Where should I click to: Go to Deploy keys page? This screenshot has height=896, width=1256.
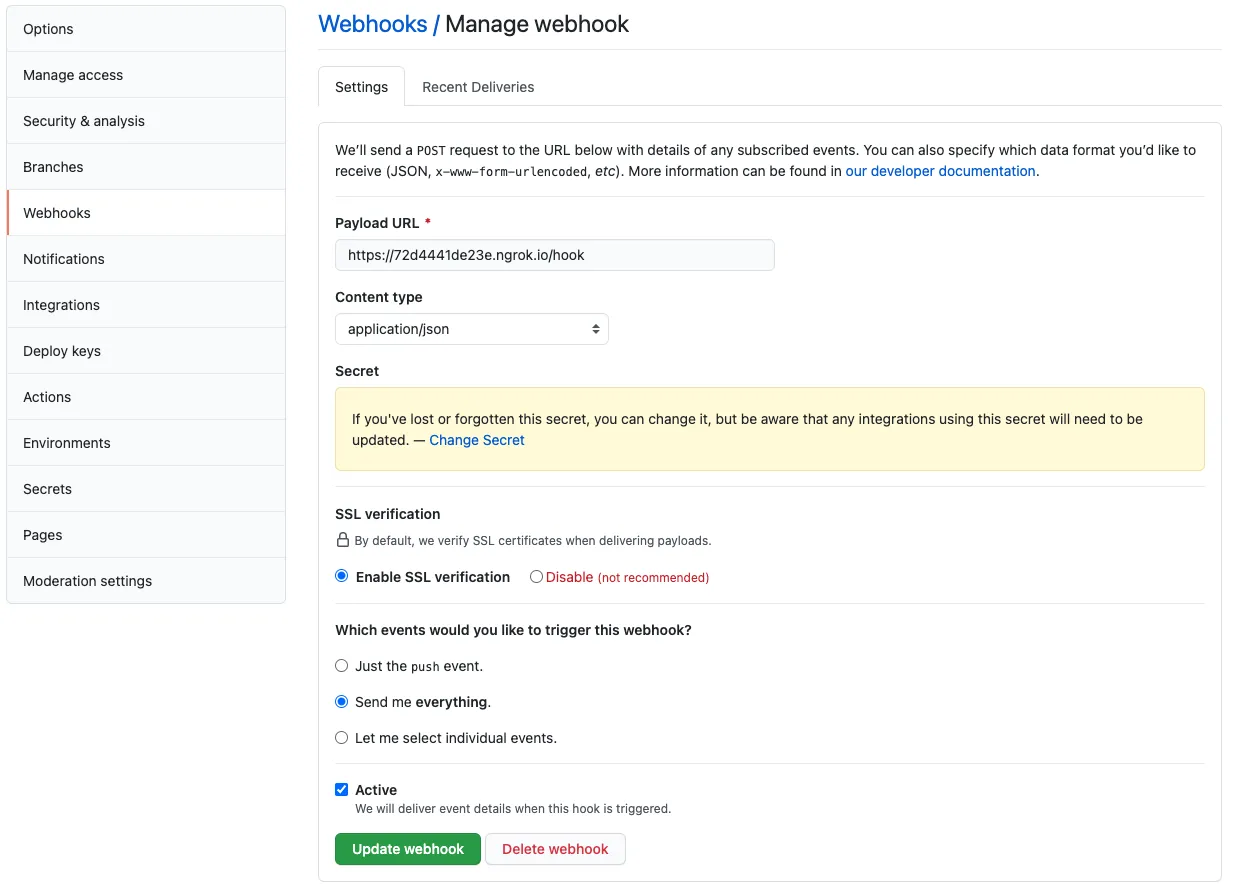point(146,351)
